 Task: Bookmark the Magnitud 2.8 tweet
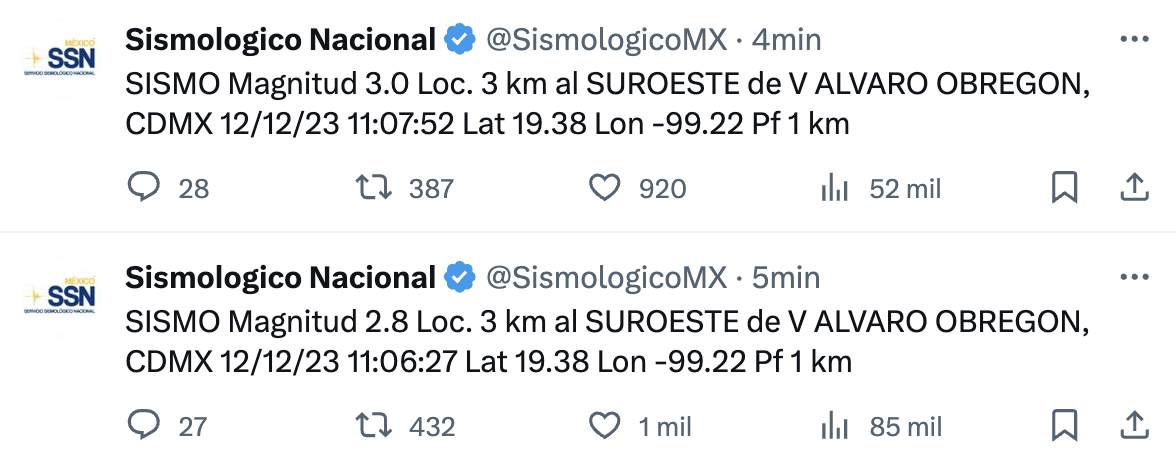pos(1065,426)
